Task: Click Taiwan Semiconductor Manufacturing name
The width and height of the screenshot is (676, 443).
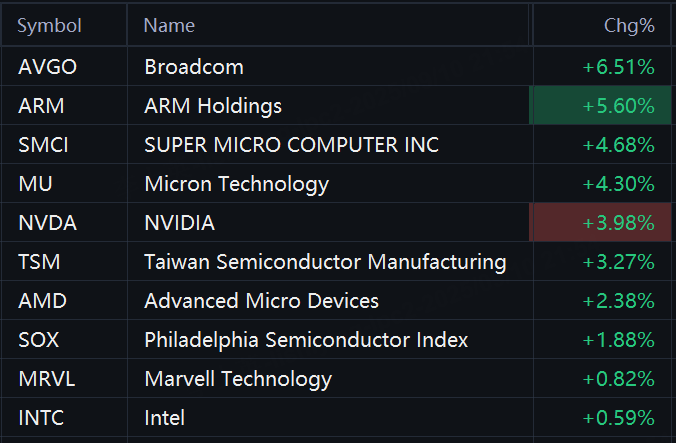Action: click(325, 262)
